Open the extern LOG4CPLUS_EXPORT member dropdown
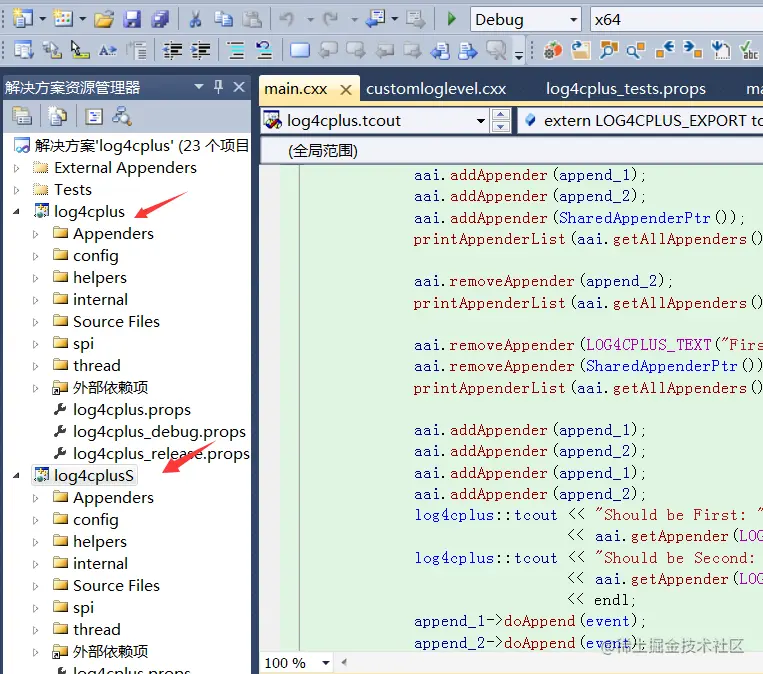This screenshot has height=674, width=763. (640, 121)
